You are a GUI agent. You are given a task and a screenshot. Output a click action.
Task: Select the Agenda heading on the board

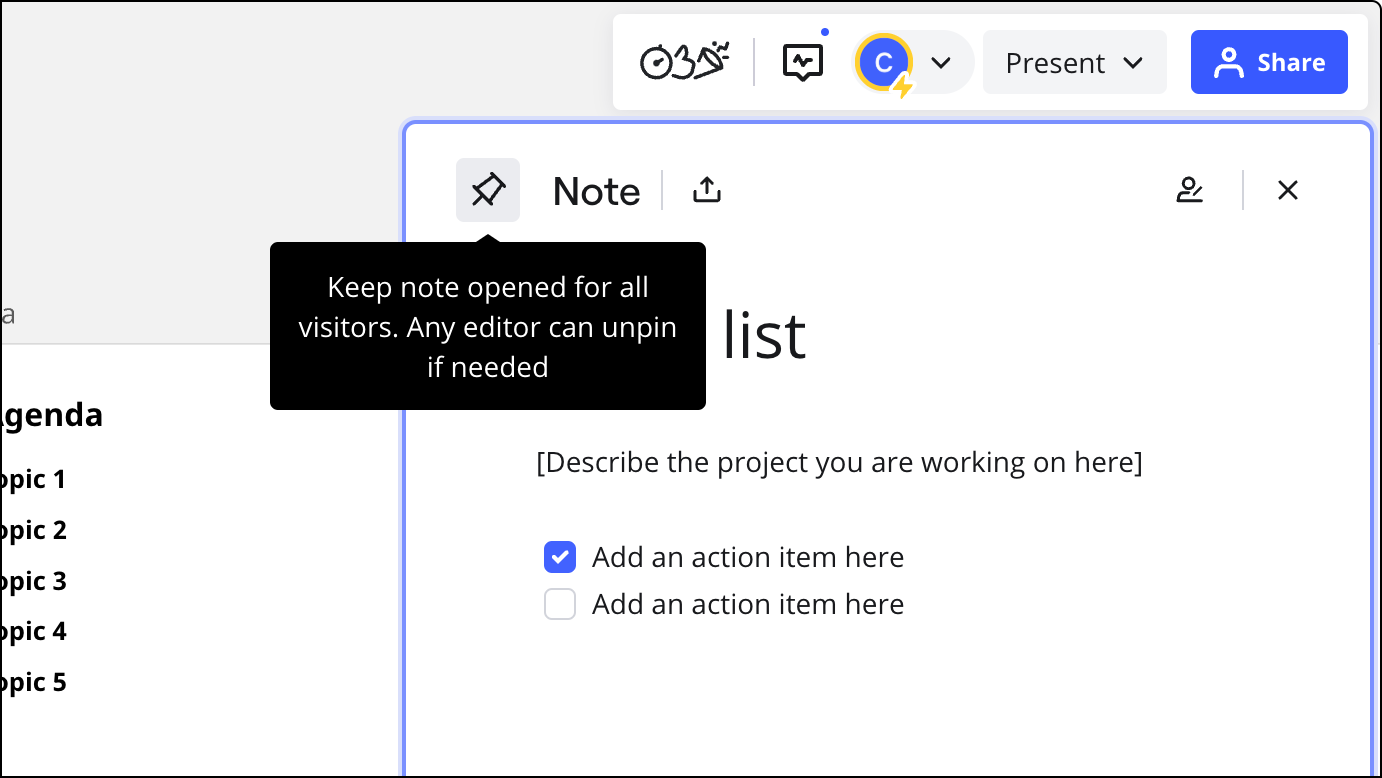(x=50, y=415)
